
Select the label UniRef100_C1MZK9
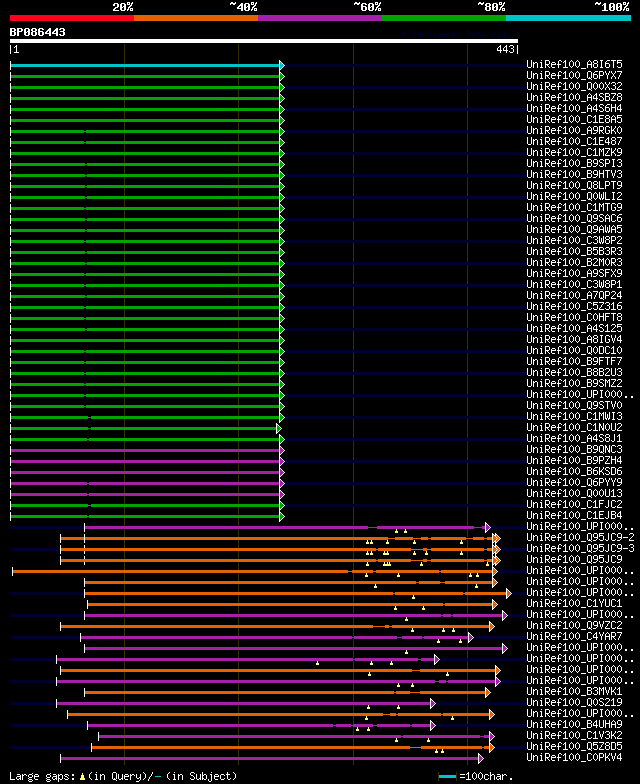(x=574, y=152)
